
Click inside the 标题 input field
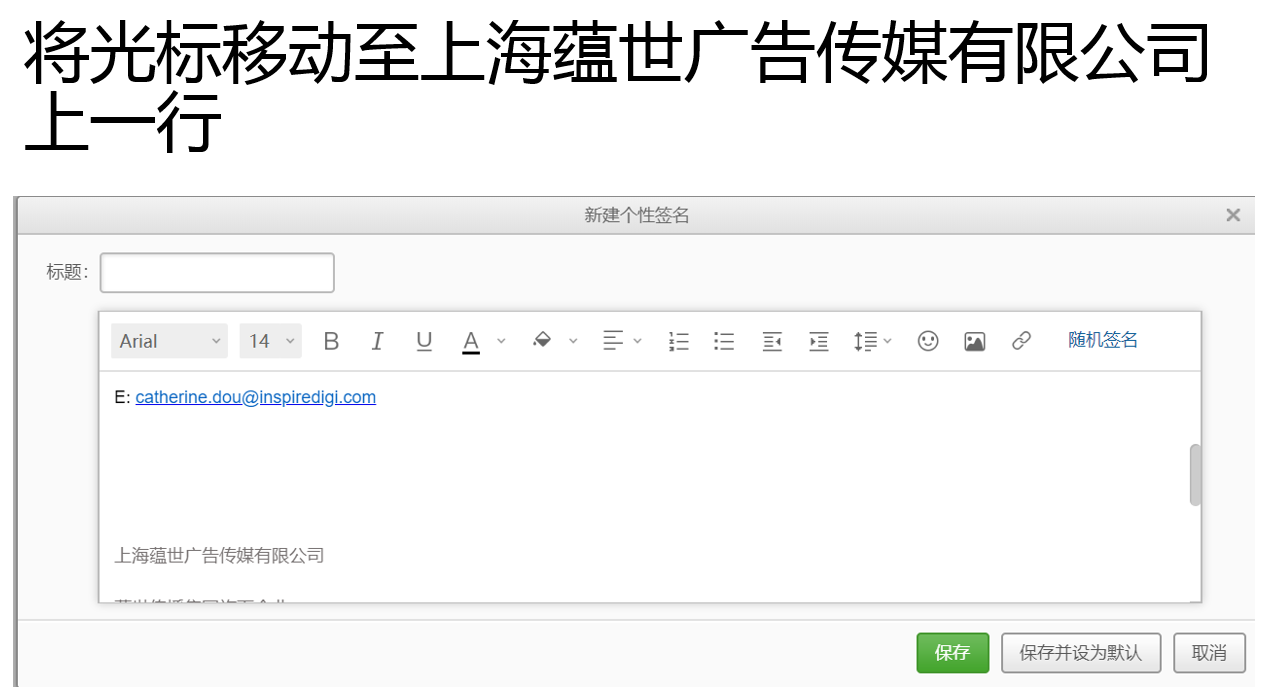pyautogui.click(x=217, y=273)
